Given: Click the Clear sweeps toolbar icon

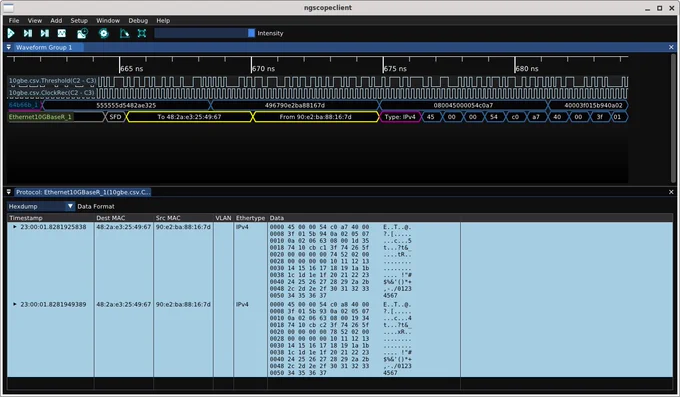Looking at the screenshot, I should pos(124,33).
